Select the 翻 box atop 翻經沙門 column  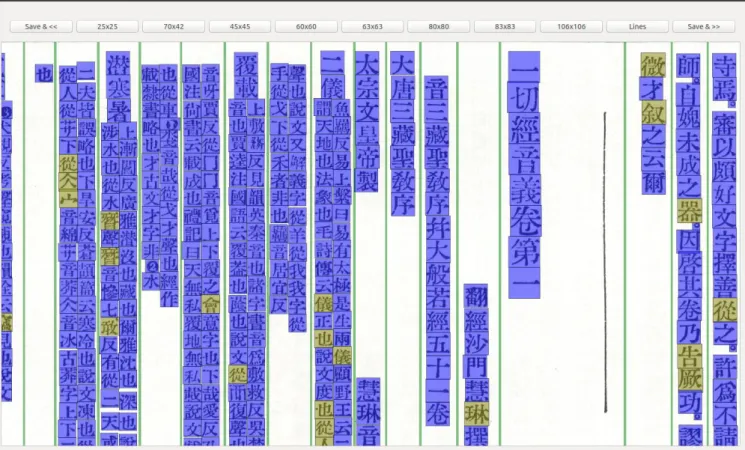476,296
